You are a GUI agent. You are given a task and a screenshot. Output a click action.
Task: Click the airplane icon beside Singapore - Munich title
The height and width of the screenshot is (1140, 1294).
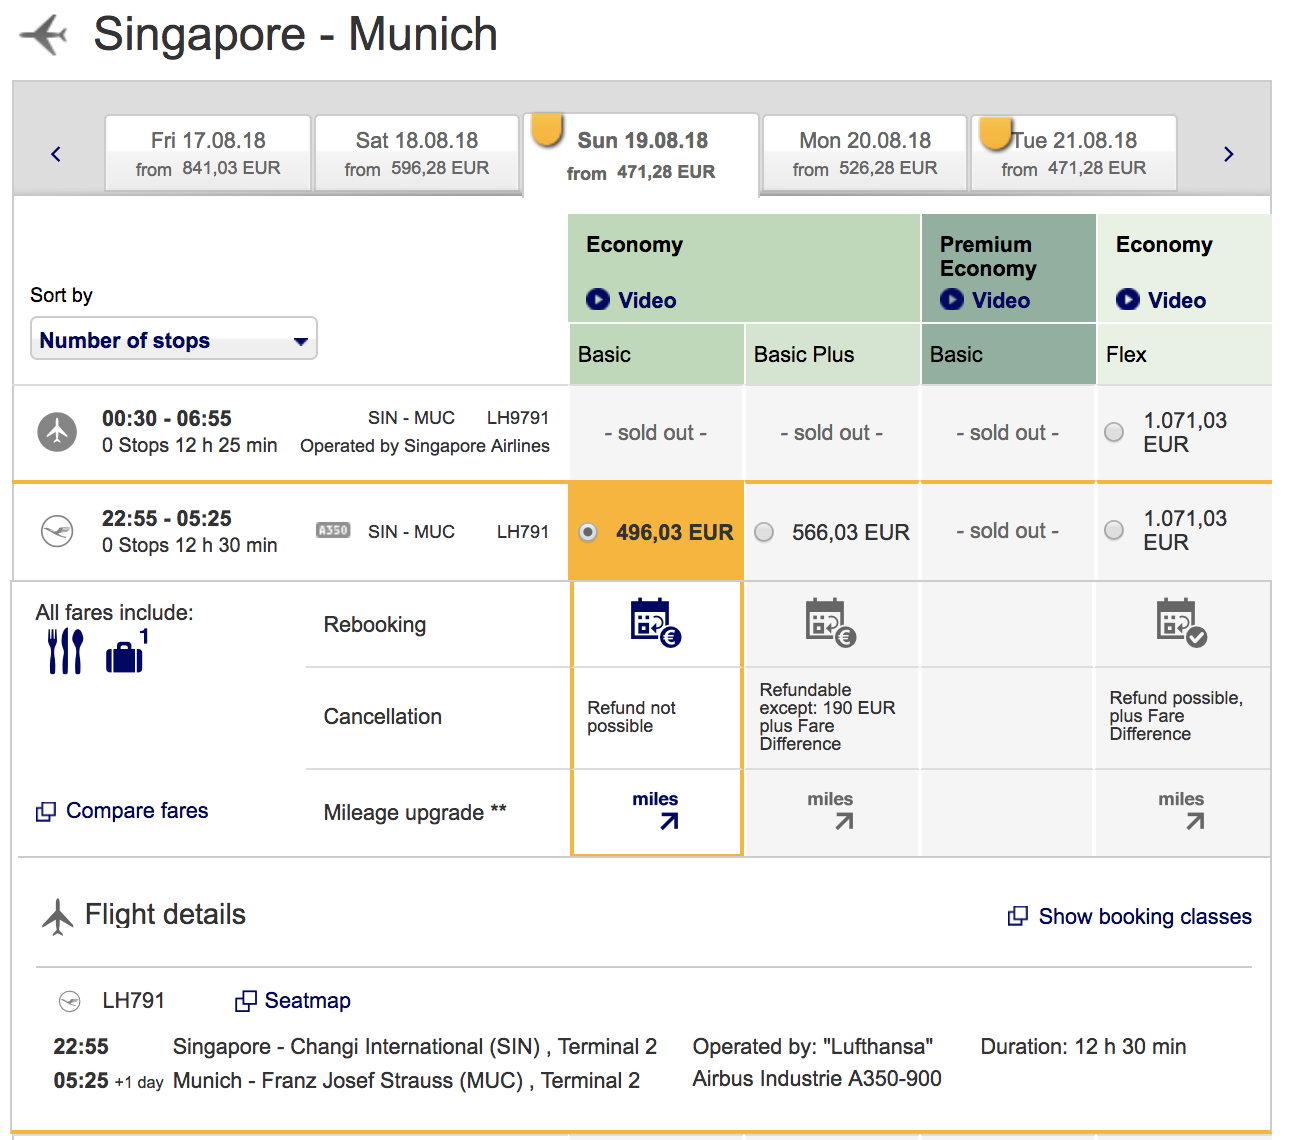[x=44, y=35]
